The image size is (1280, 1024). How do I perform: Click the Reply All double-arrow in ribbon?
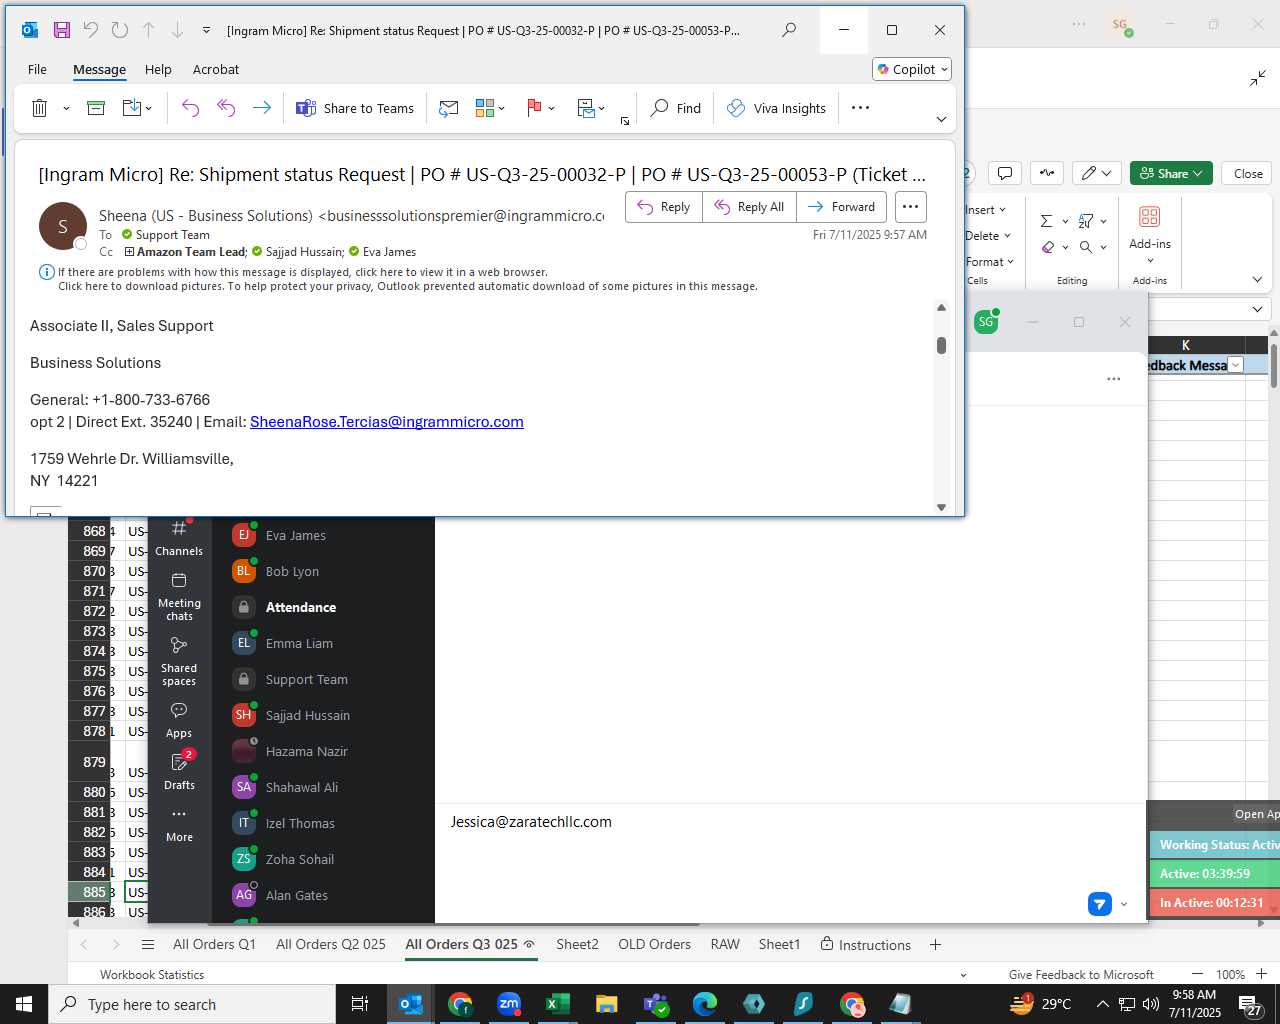(x=226, y=108)
